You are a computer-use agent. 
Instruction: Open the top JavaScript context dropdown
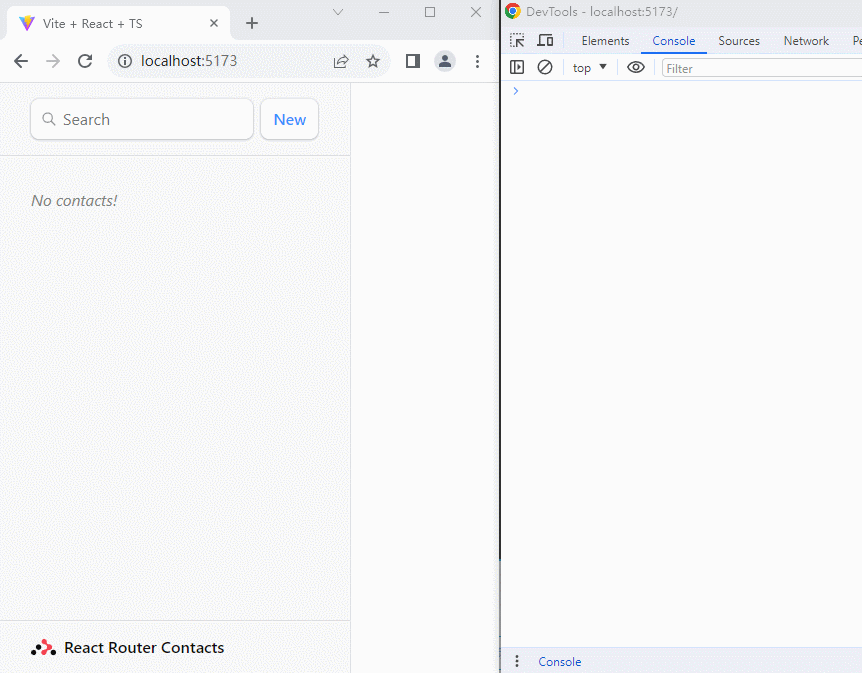[x=589, y=68]
